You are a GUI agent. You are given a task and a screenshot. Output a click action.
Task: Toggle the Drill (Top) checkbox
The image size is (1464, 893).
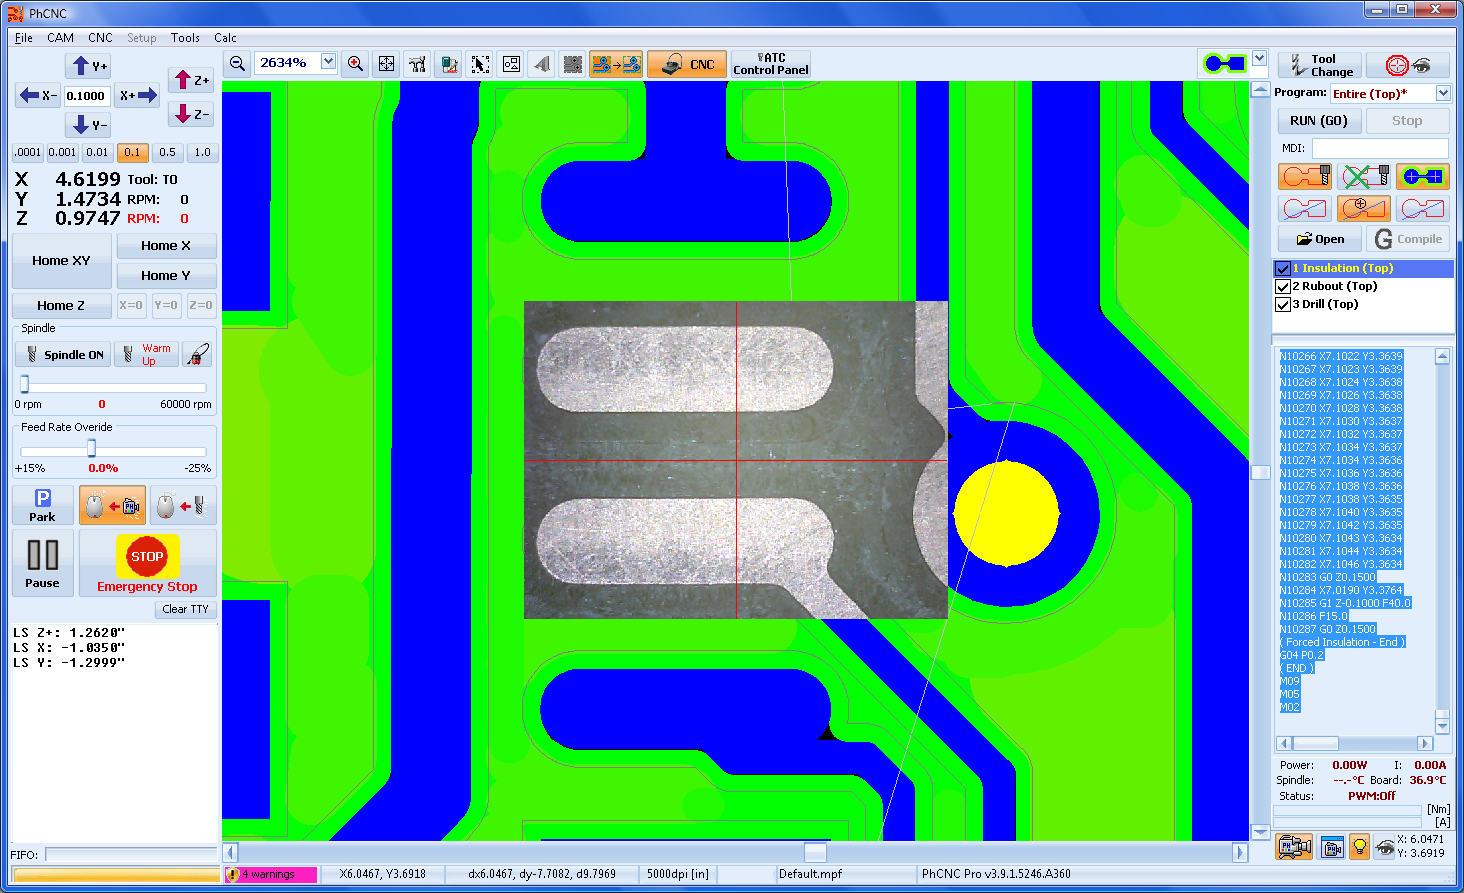click(x=1283, y=304)
